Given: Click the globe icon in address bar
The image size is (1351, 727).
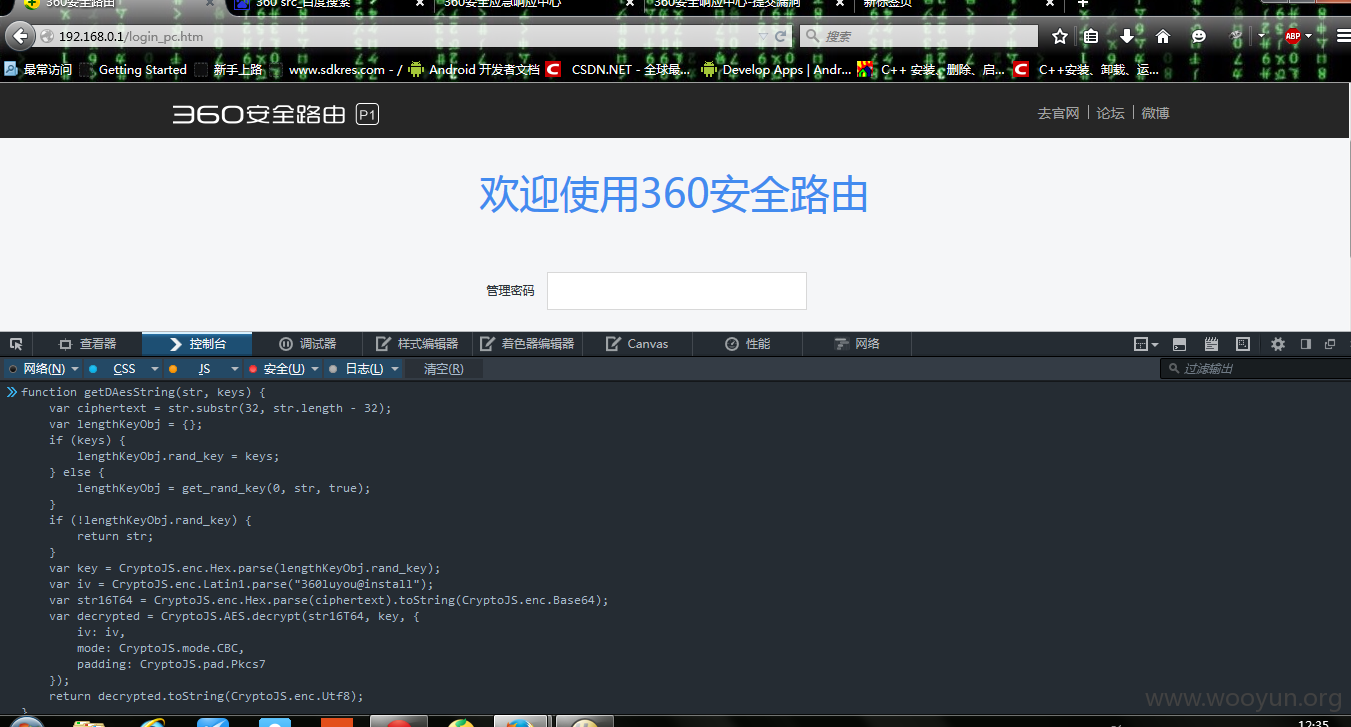Looking at the screenshot, I should pyautogui.click(x=47, y=36).
